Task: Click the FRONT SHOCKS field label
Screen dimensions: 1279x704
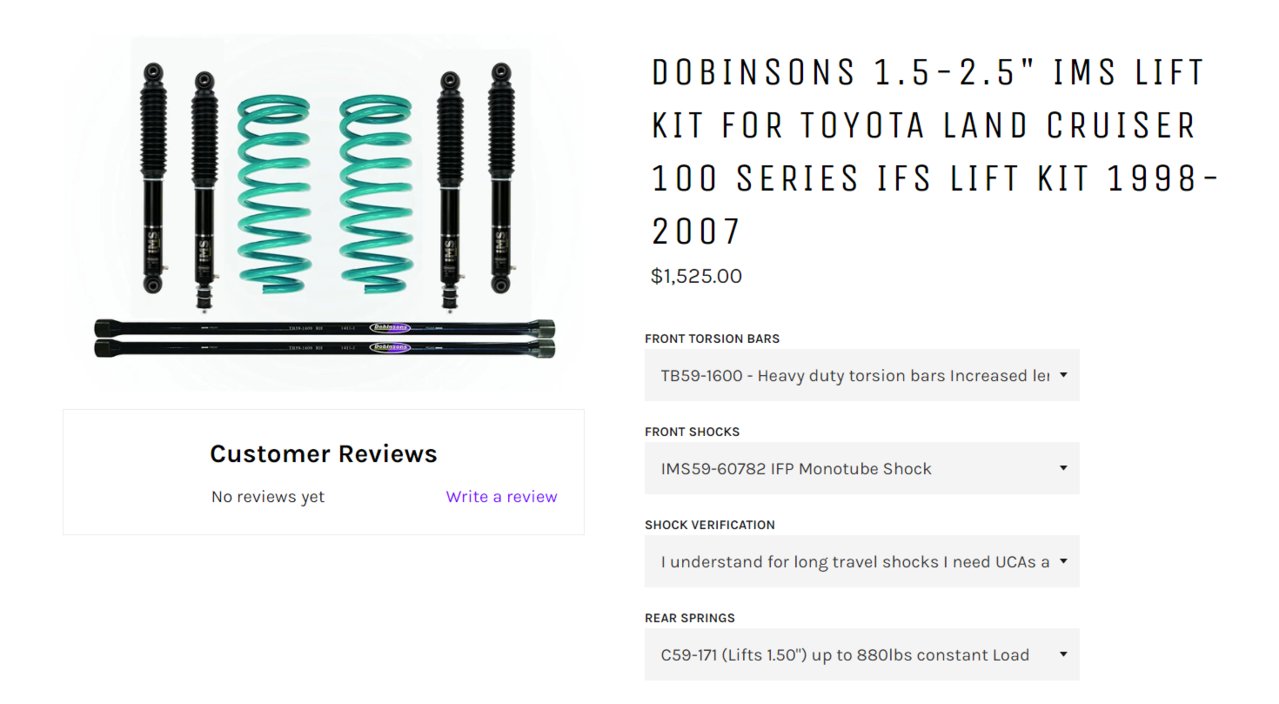Action: pos(692,431)
